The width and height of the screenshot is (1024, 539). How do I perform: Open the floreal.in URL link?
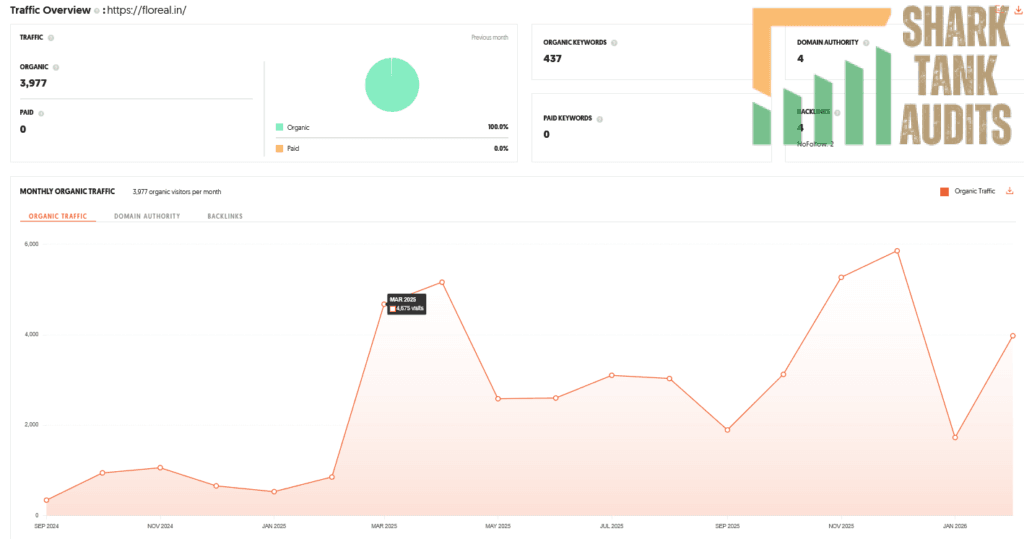(x=146, y=10)
